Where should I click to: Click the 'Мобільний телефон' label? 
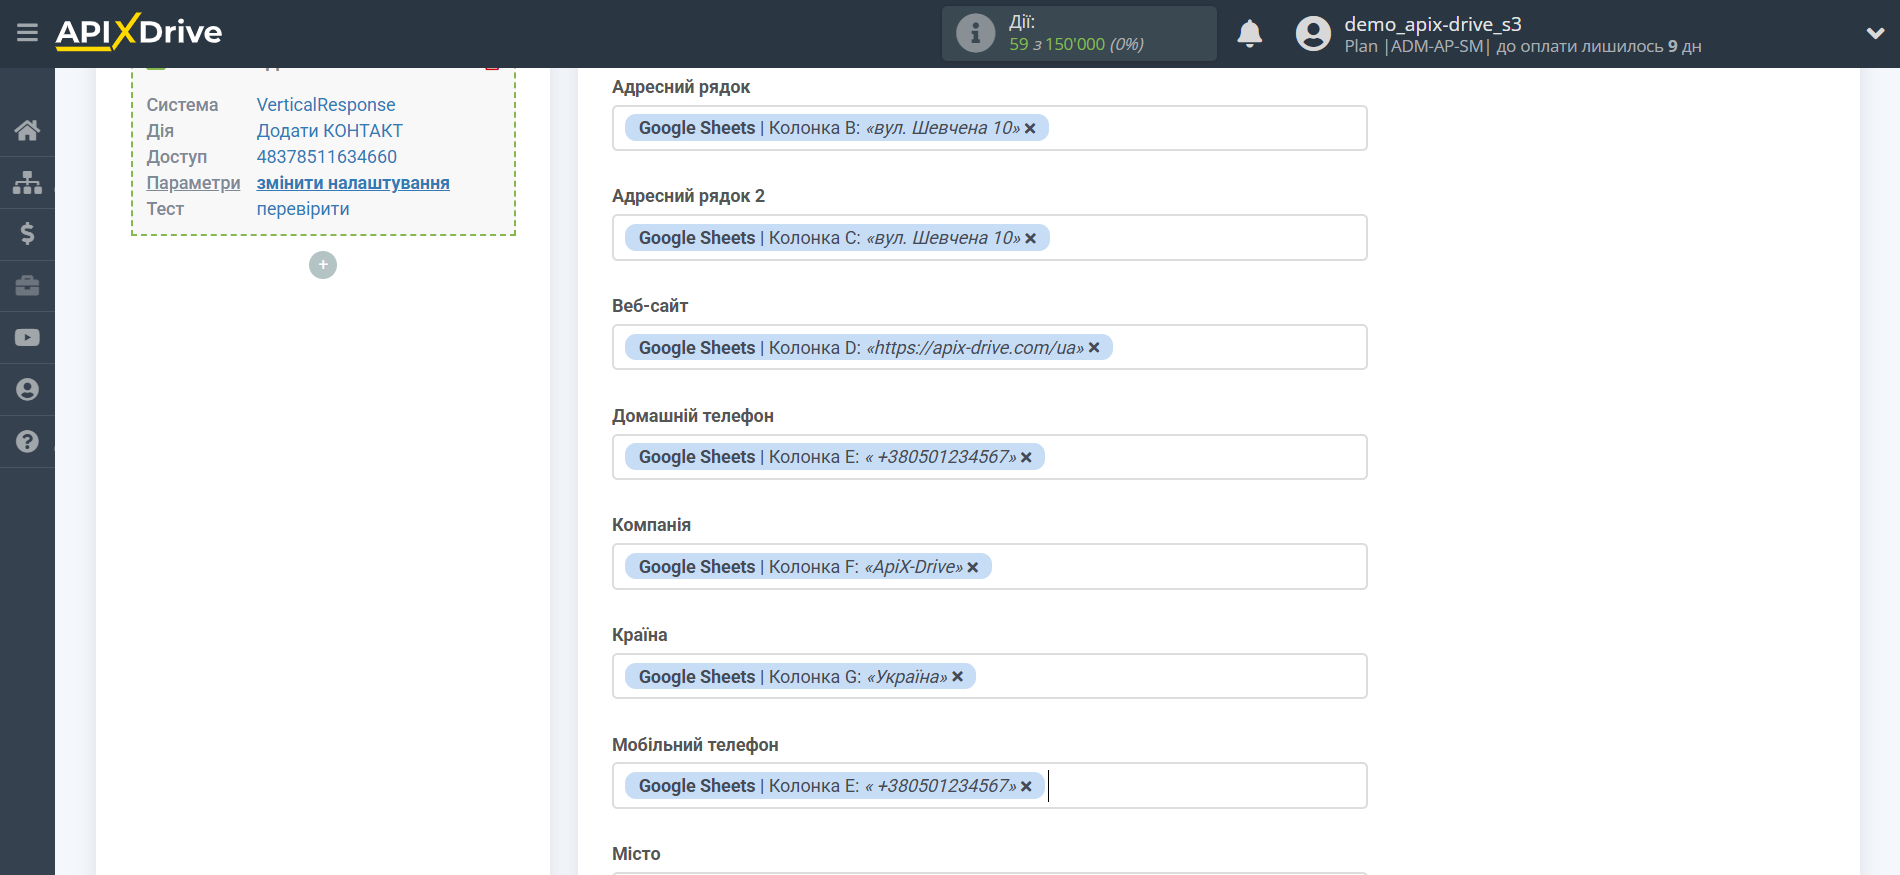[695, 745]
